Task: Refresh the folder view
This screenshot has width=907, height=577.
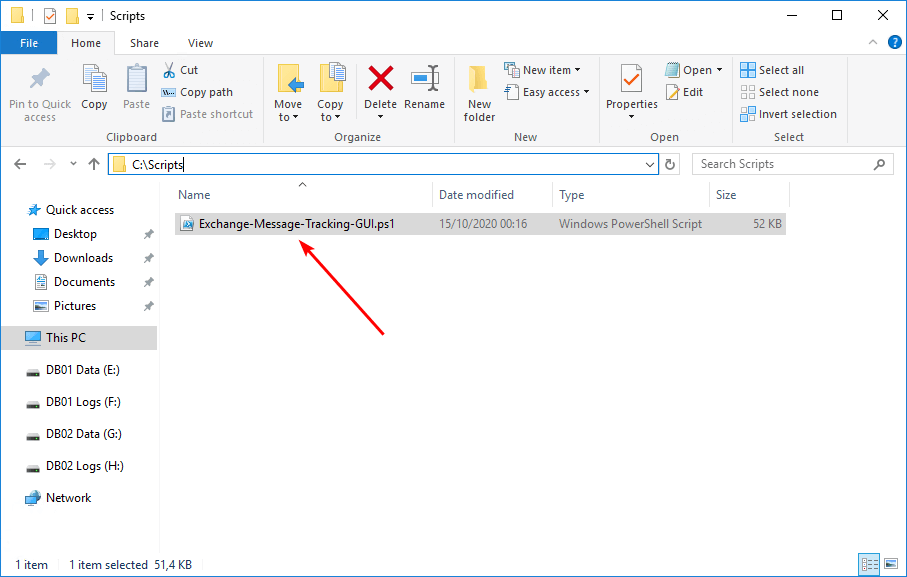Action: click(670, 164)
